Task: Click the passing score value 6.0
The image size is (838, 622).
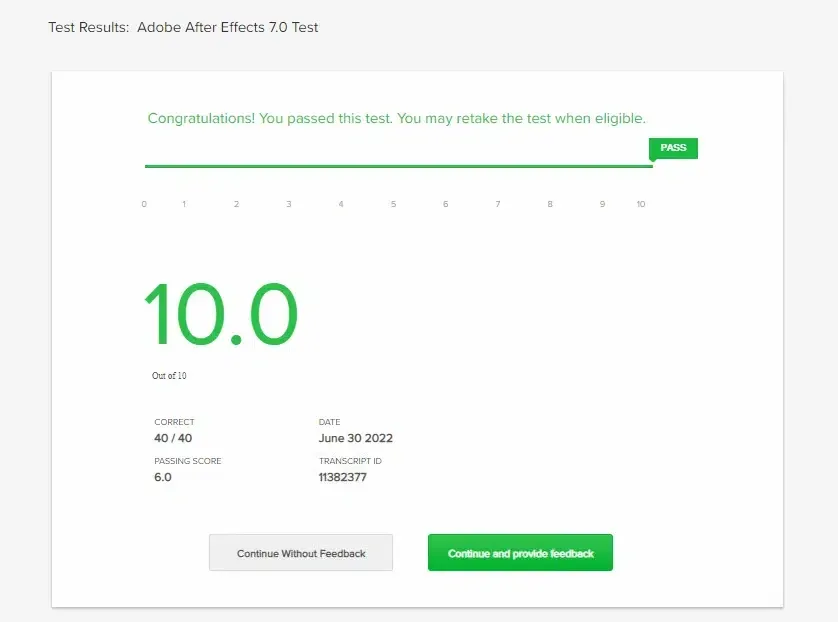Action: (x=163, y=477)
